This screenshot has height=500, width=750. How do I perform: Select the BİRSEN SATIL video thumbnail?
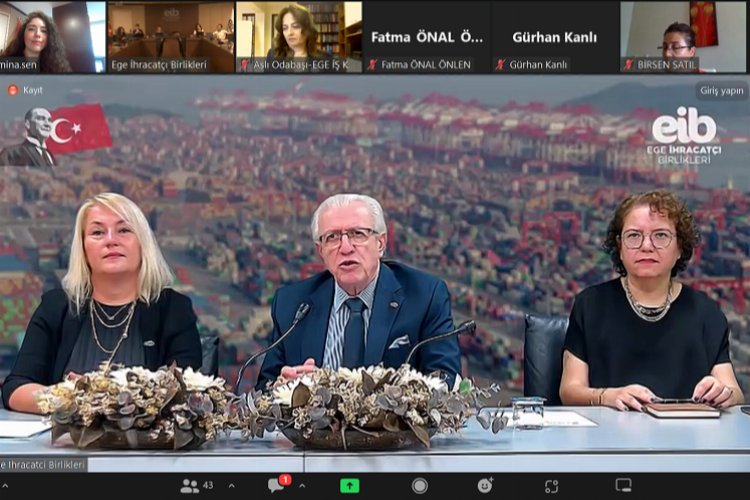(684, 36)
